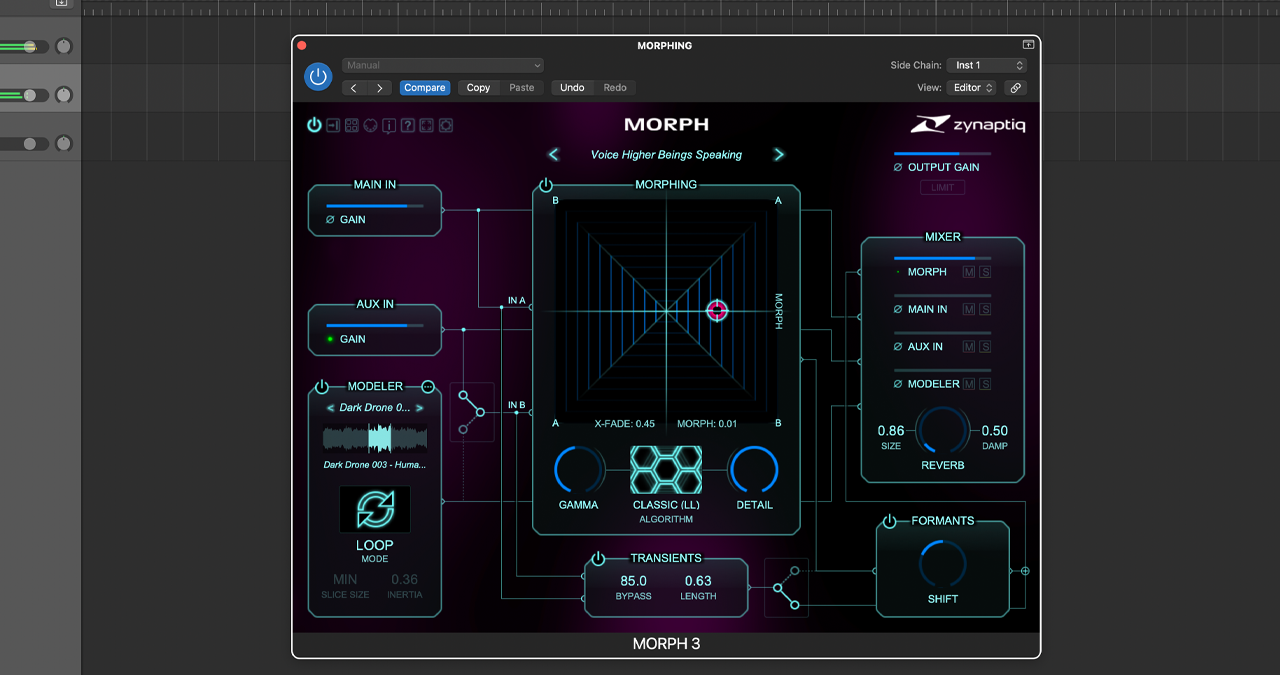The width and height of the screenshot is (1280, 675).
Task: Click the Copy button
Action: (x=478, y=88)
